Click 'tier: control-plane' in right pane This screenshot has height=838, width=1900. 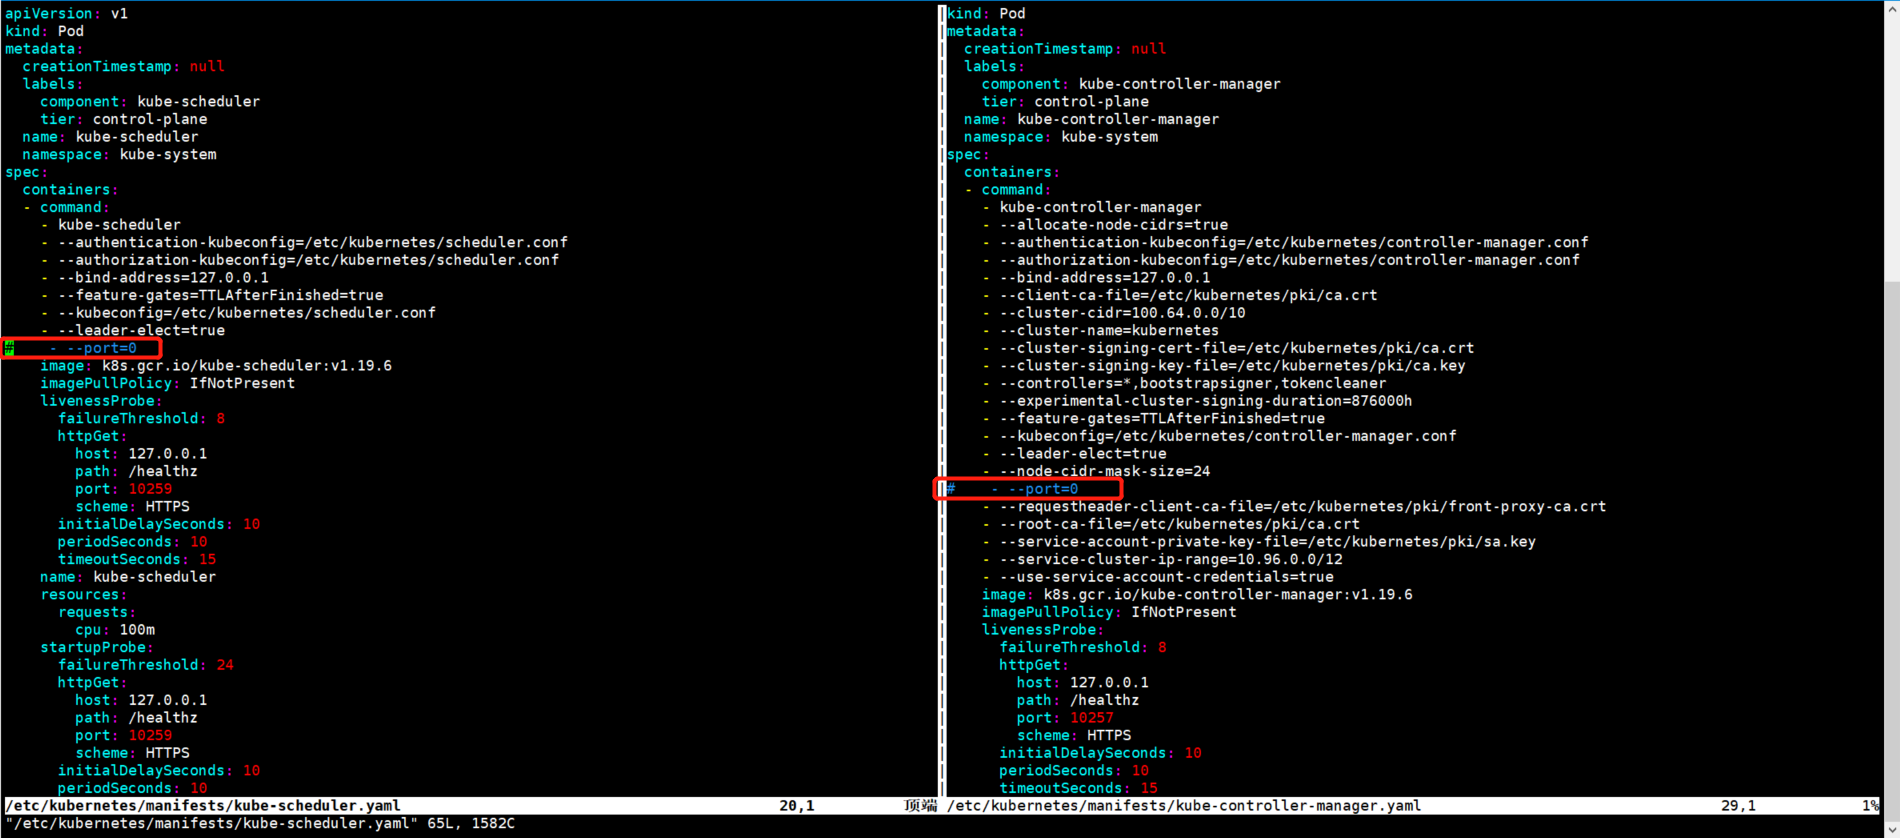click(x=1065, y=101)
